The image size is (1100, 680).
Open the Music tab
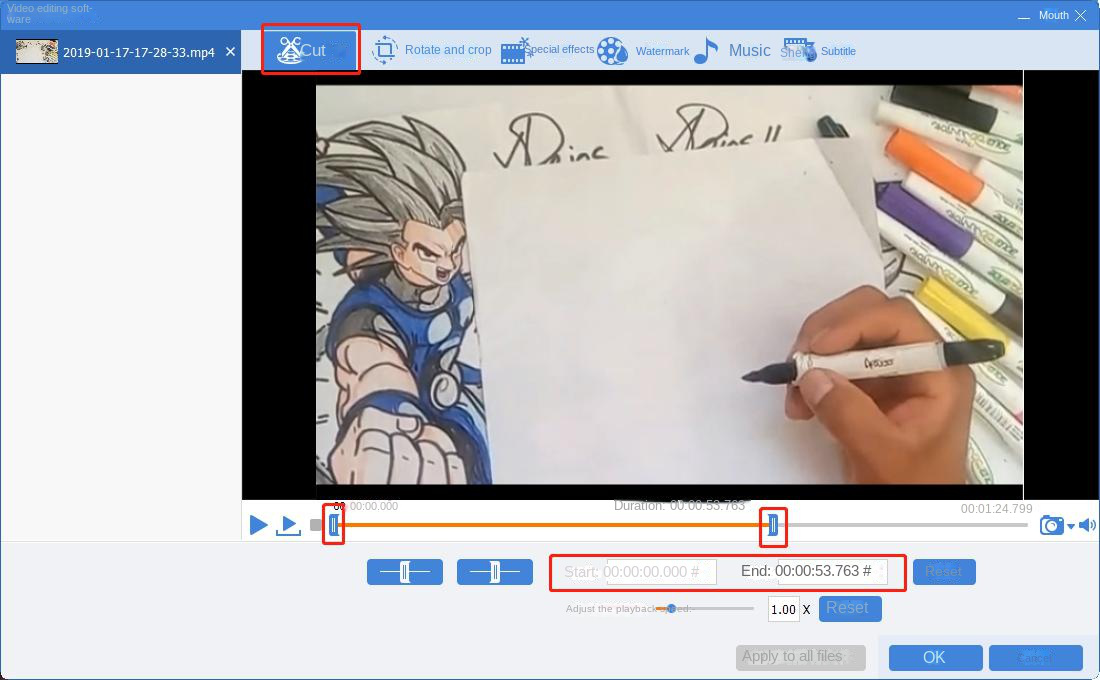(732, 51)
